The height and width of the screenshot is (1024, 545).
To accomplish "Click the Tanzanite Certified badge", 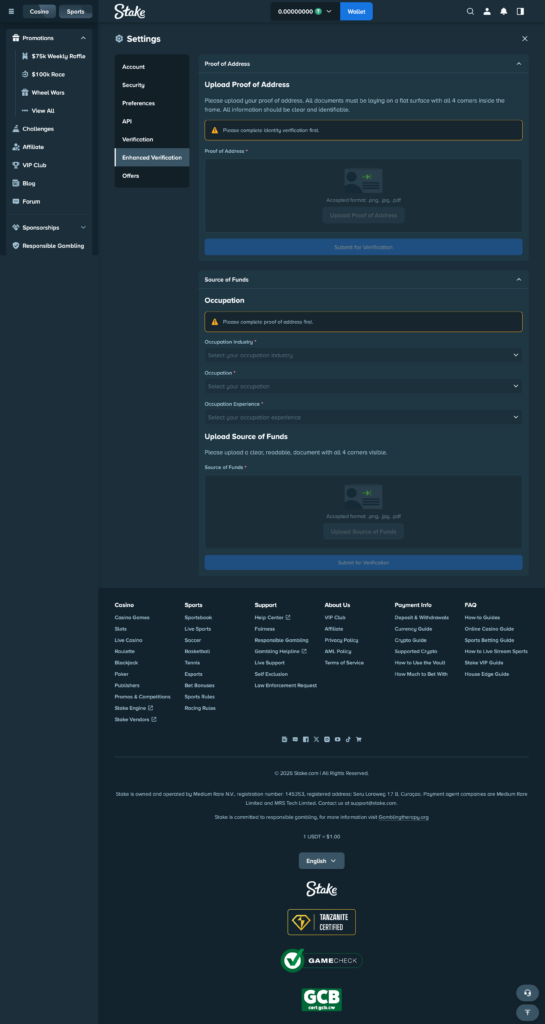I will point(322,922).
